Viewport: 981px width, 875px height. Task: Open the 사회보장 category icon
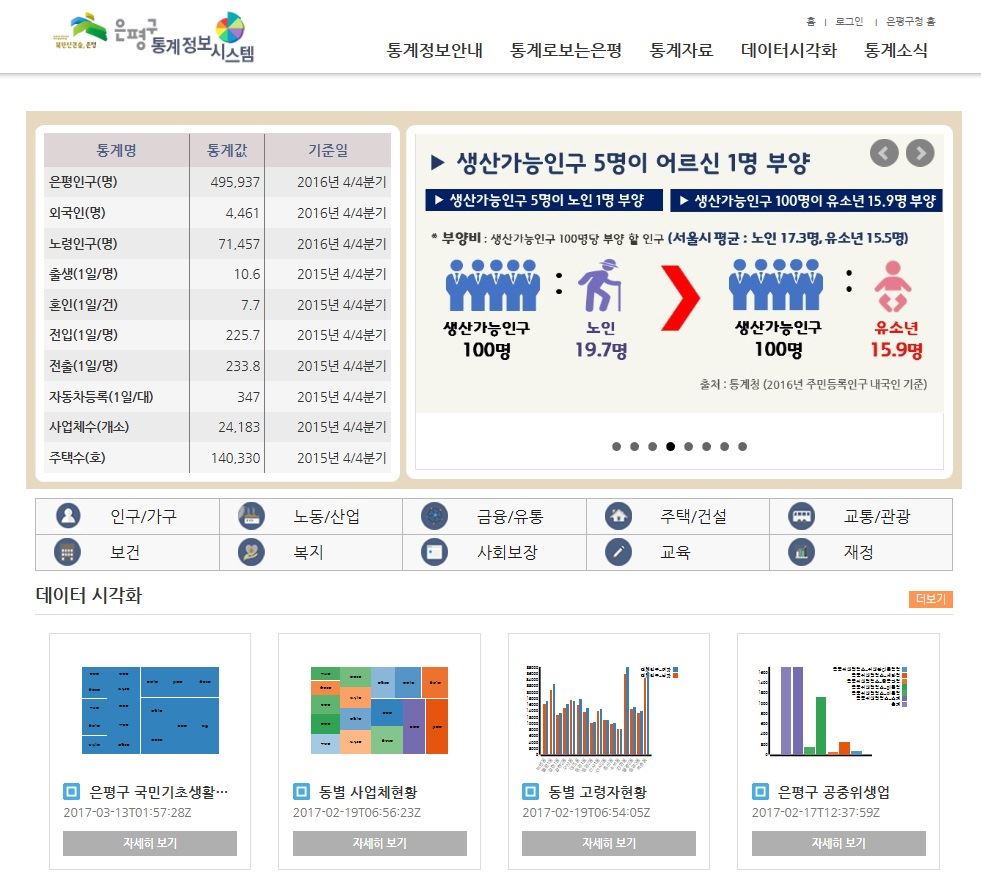[x=437, y=552]
